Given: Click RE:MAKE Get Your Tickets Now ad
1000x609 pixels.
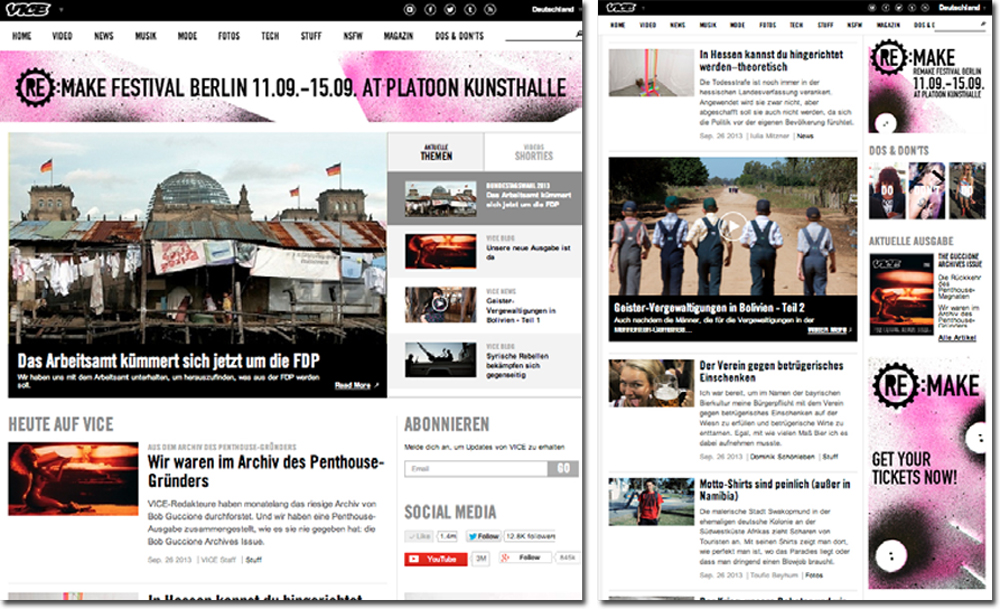Looking at the screenshot, I should tap(927, 473).
